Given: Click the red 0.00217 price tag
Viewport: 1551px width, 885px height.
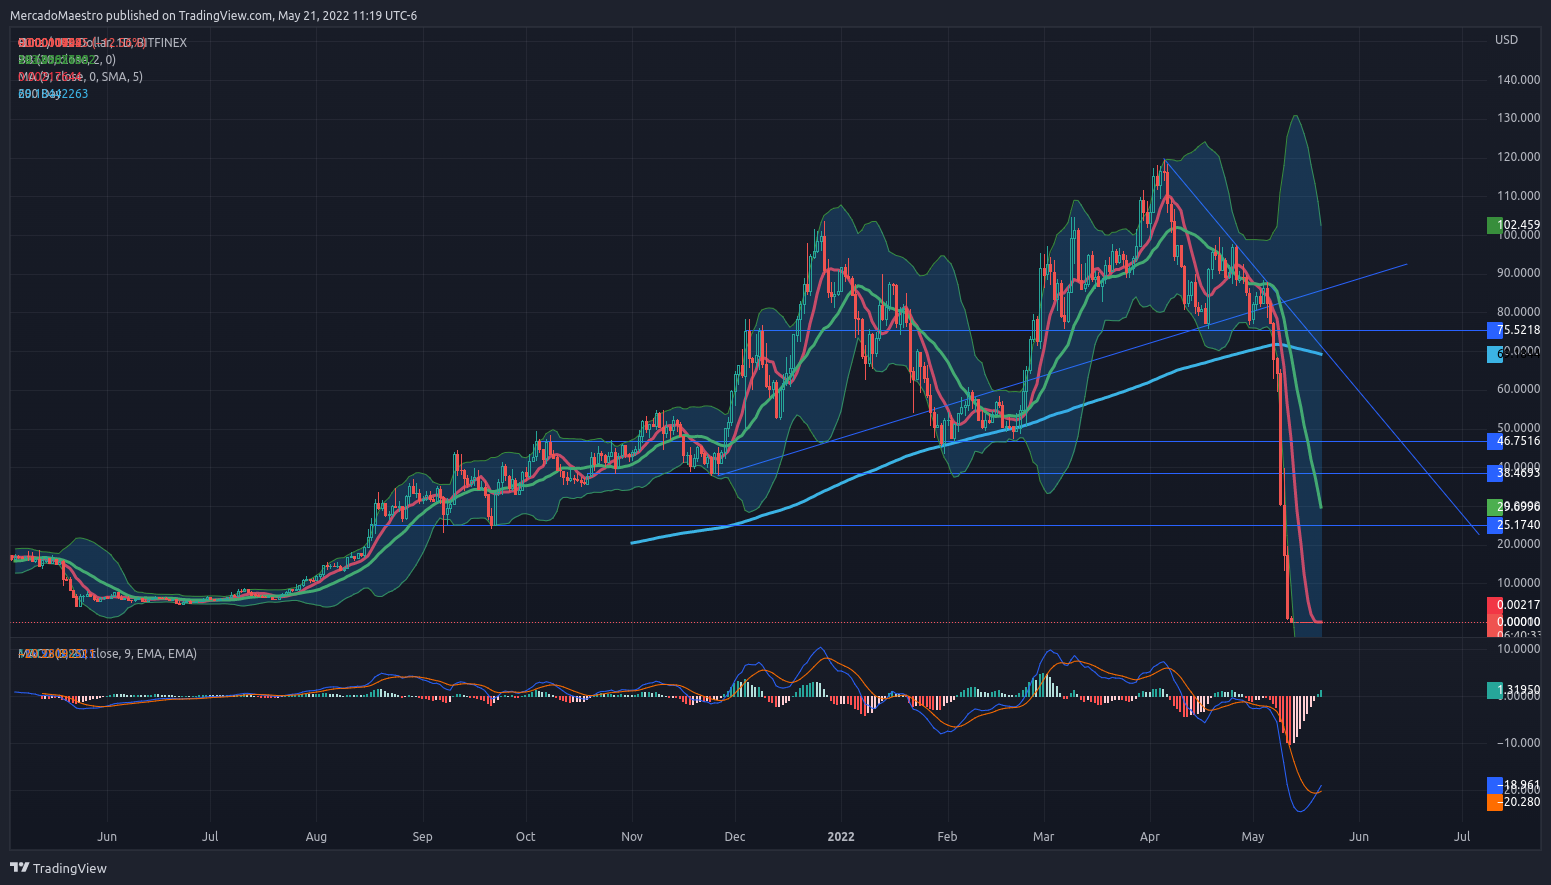Looking at the screenshot, I should pyautogui.click(x=1513, y=605).
